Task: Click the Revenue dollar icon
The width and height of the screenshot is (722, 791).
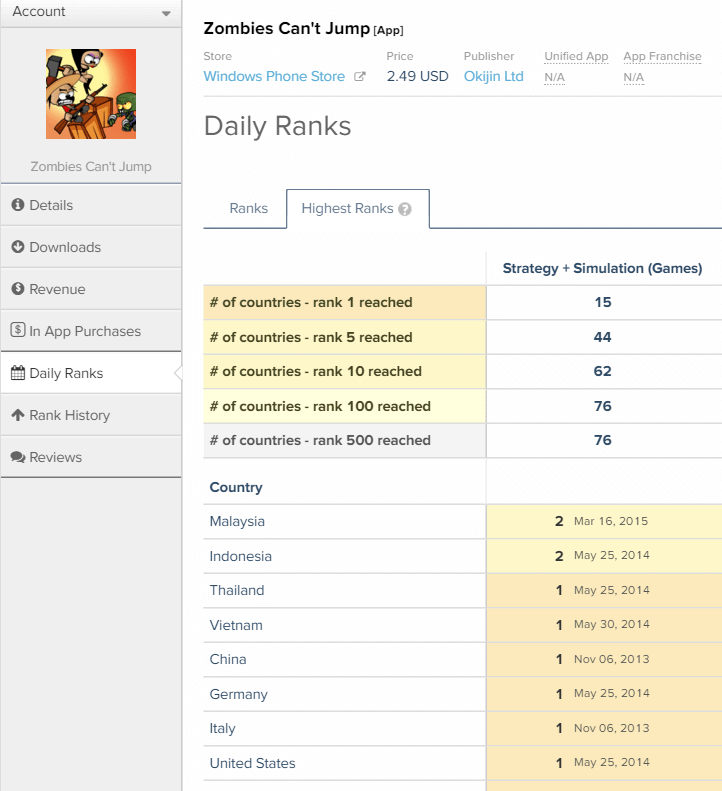Action: point(18,289)
